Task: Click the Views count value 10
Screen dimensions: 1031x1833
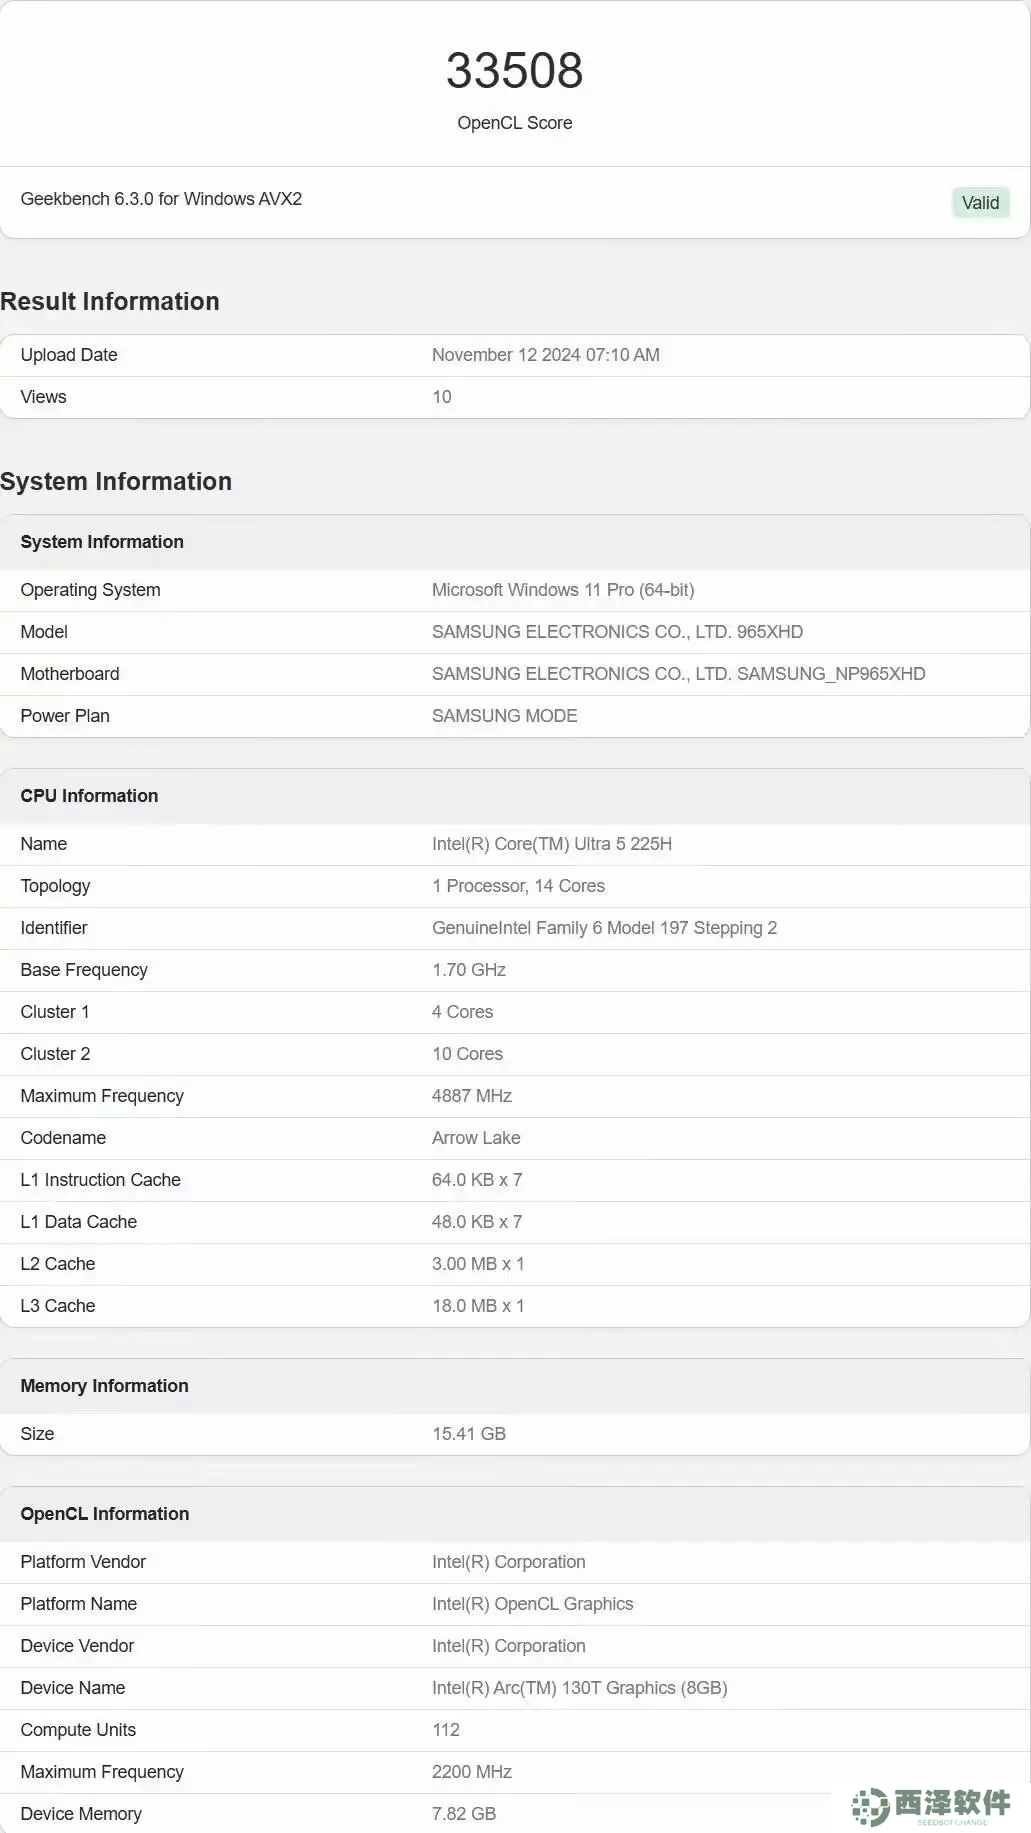Action: [441, 397]
